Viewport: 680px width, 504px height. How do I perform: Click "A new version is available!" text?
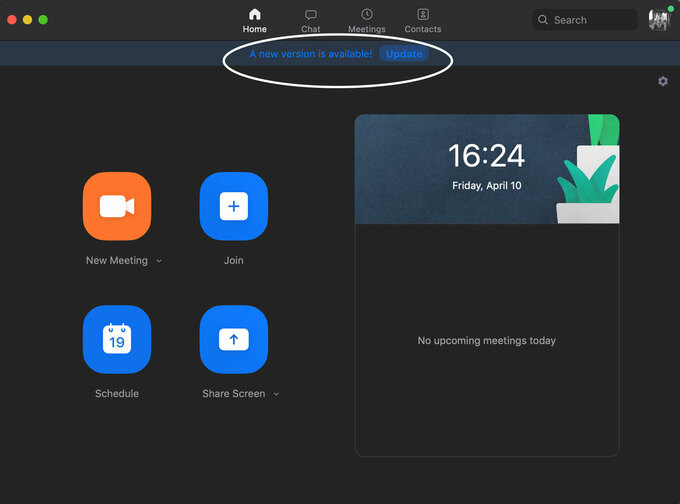pyautogui.click(x=311, y=54)
